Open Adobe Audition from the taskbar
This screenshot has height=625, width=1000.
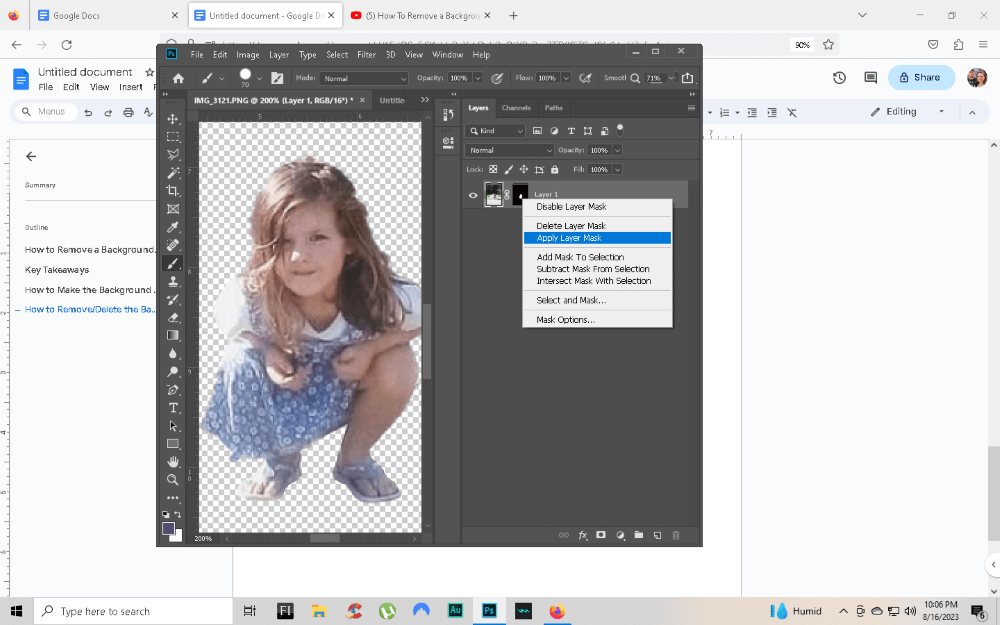pyautogui.click(x=455, y=611)
